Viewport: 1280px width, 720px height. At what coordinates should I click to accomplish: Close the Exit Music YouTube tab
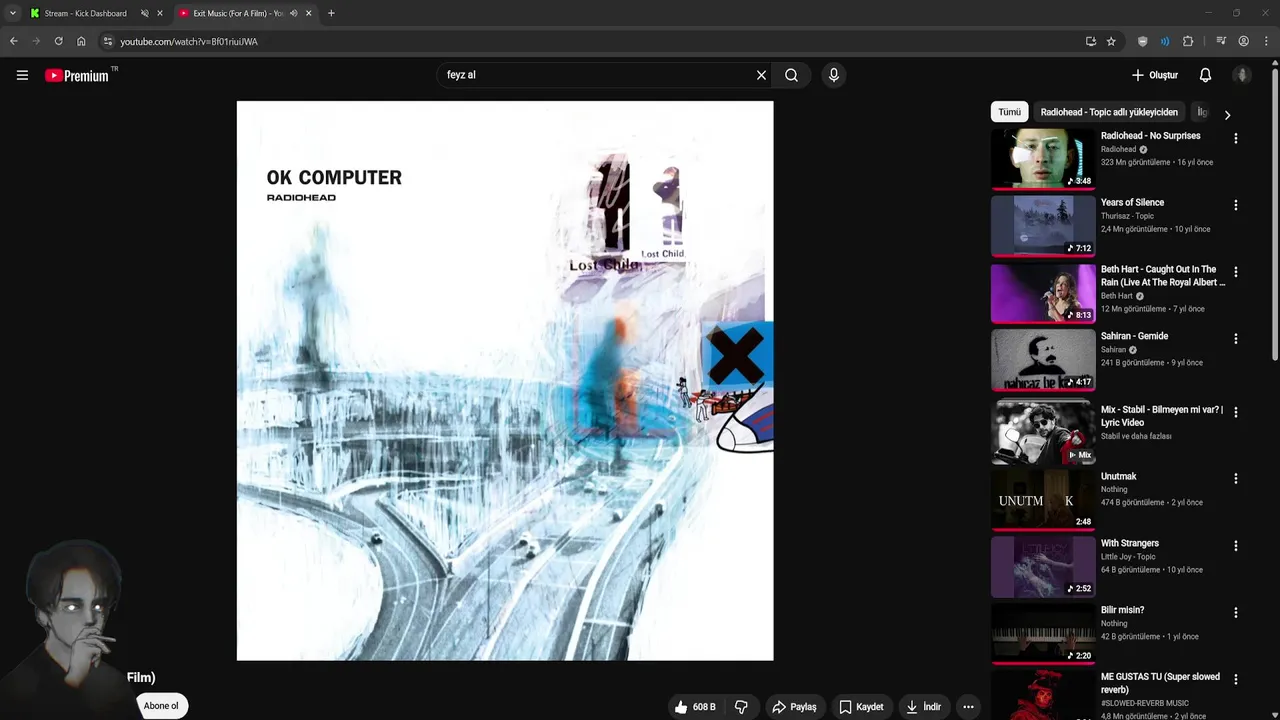click(x=308, y=13)
